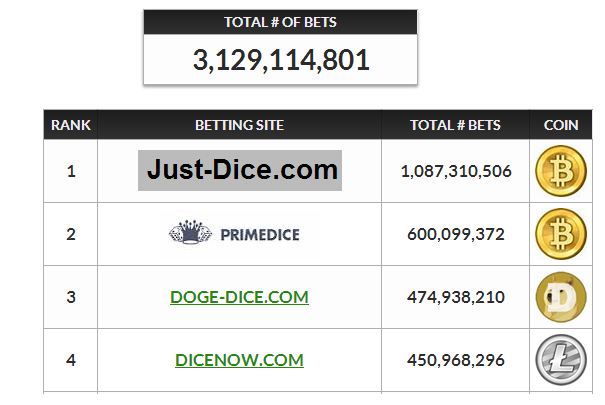Click the COIN column header
The image size is (605, 405).
(x=561, y=125)
